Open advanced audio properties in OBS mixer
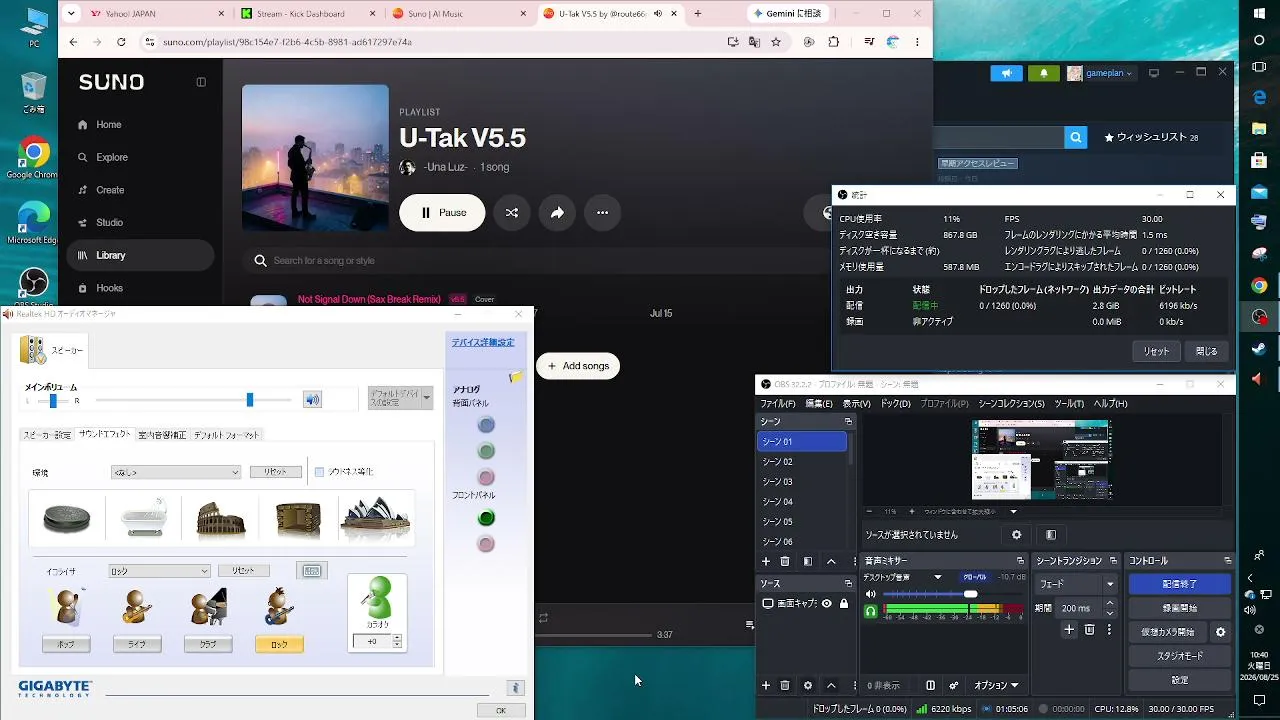1280x720 pixels. tap(954, 686)
